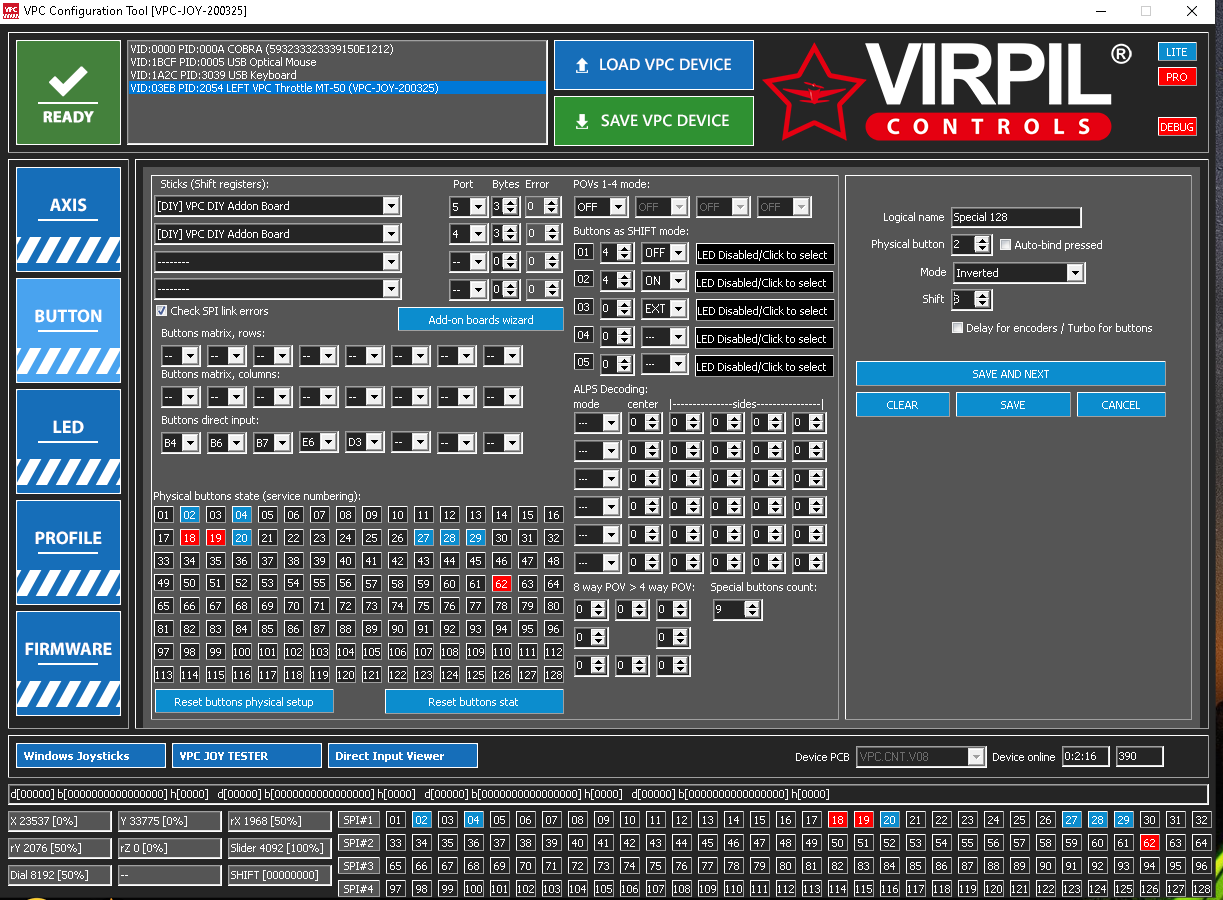Click physical button 02 in the state grid
The width and height of the screenshot is (1223, 900).
[x=190, y=515]
